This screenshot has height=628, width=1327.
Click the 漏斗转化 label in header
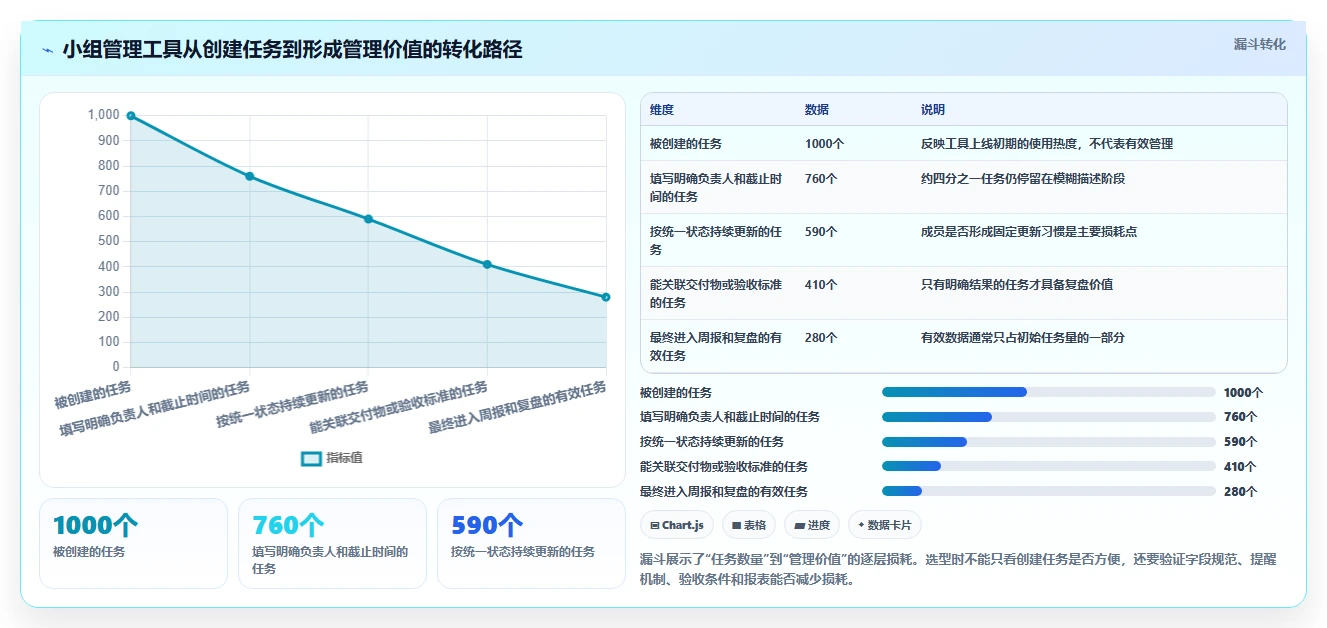point(1259,44)
